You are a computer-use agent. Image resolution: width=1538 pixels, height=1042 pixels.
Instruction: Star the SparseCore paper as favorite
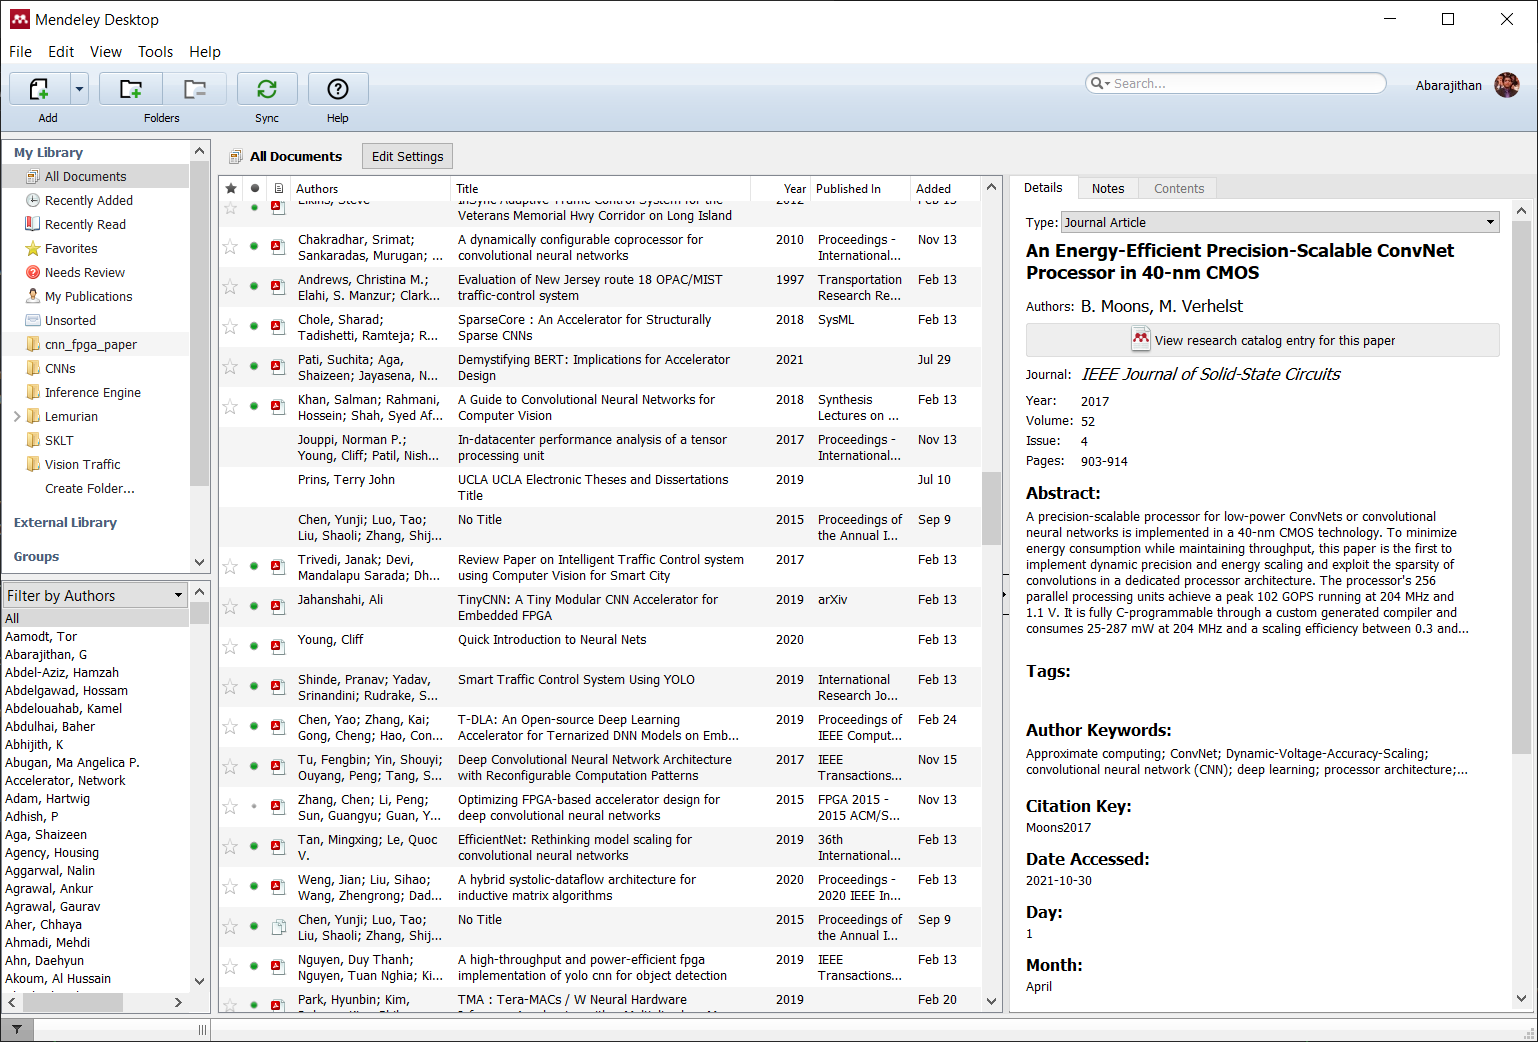pos(231,326)
